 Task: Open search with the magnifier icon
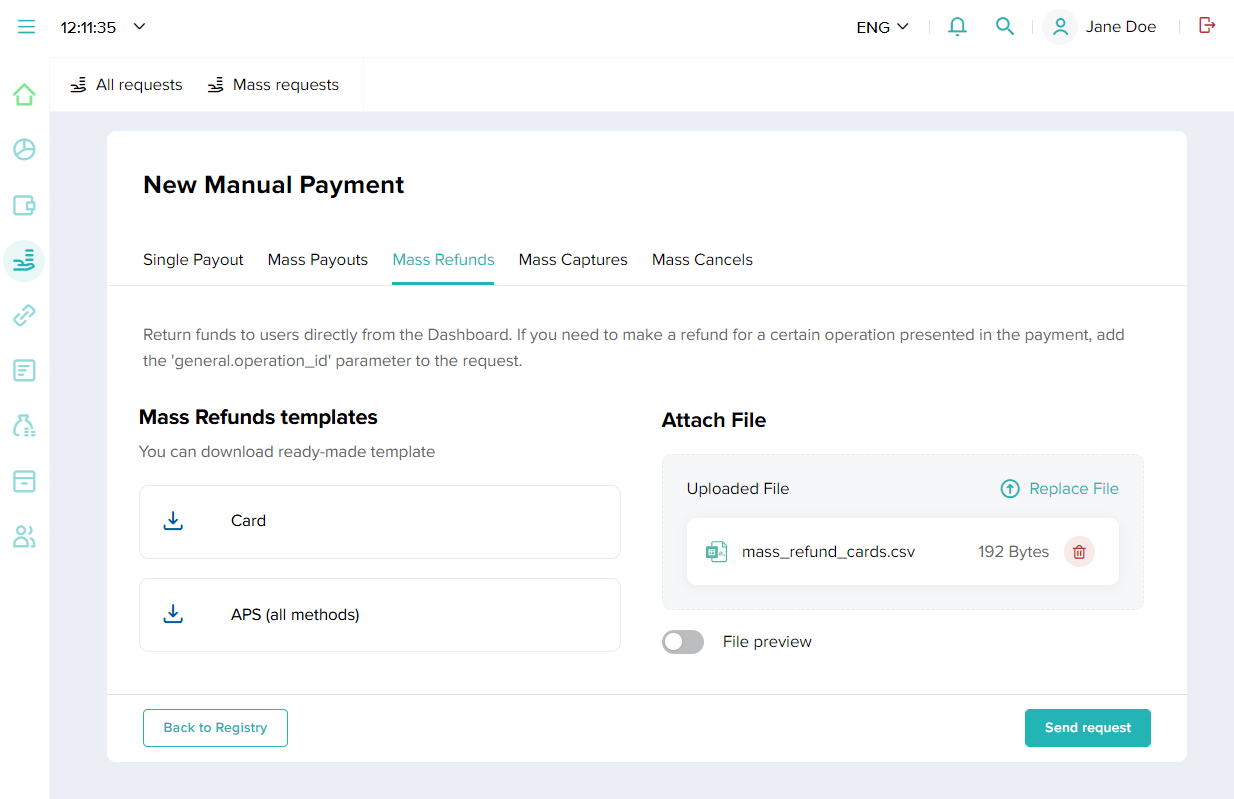1005,27
